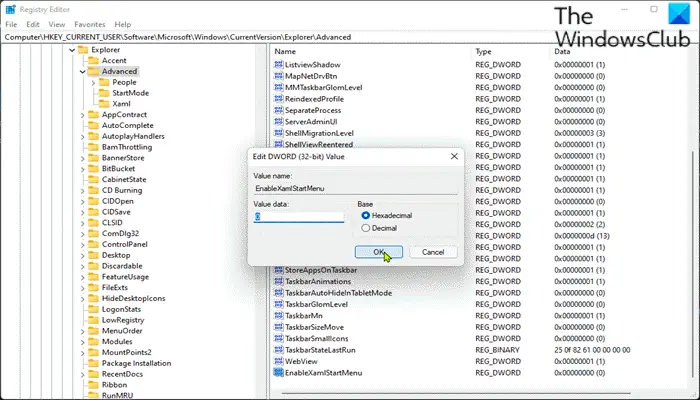Click the ShellViewReentered value name
Viewport: 700px width, 400px height.
[x=319, y=144]
